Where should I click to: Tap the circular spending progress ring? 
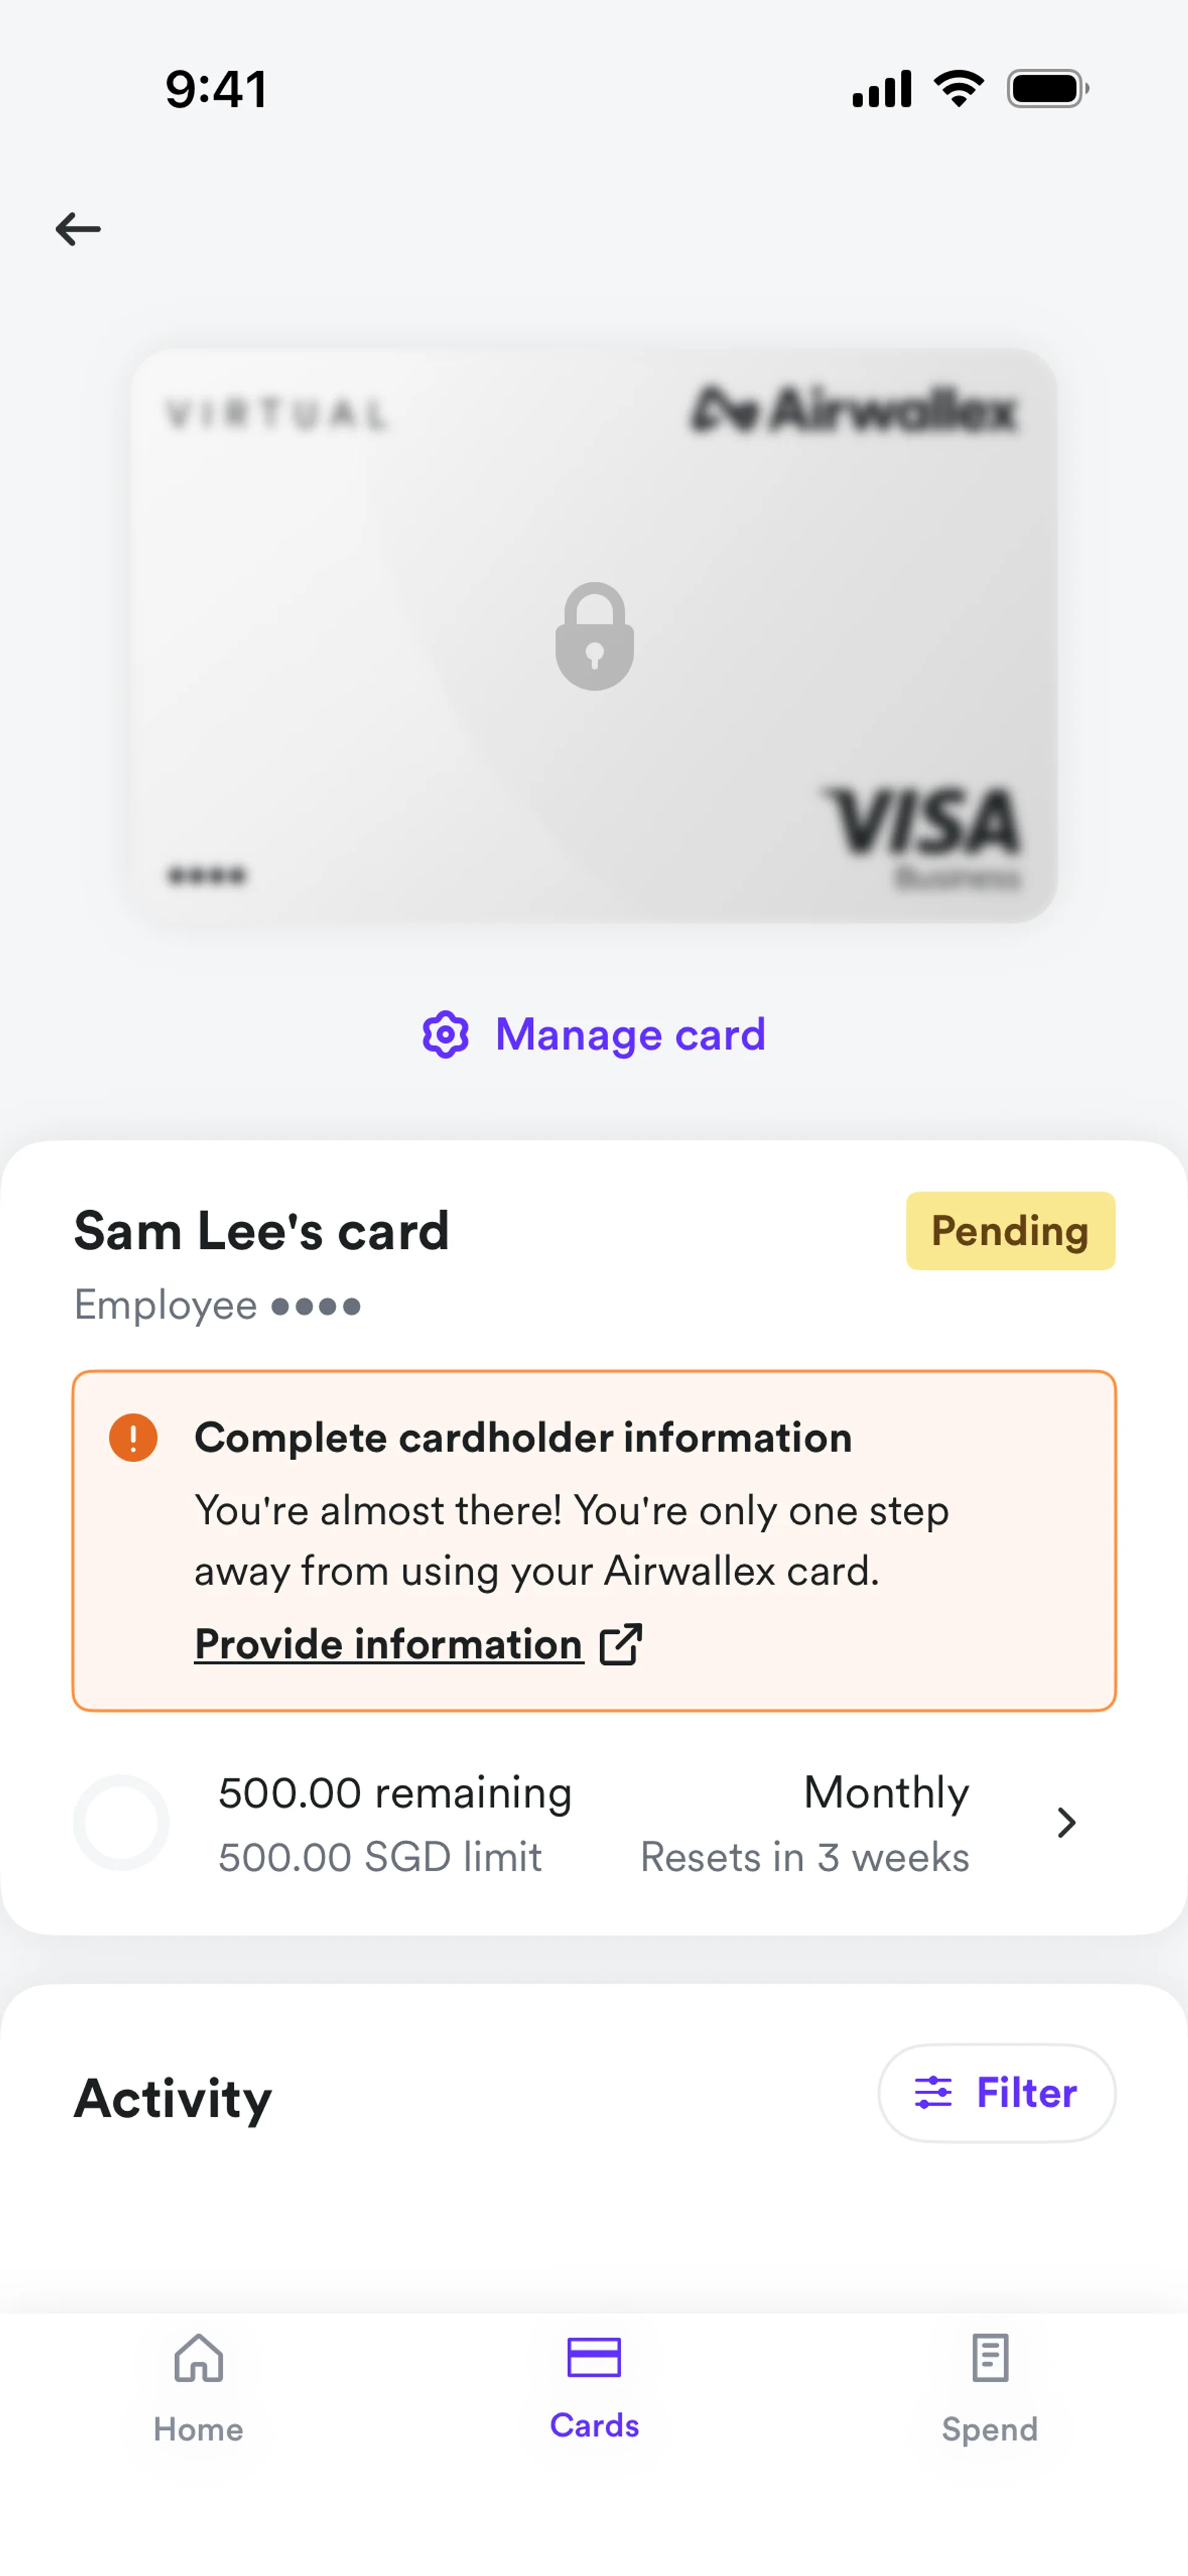[121, 1822]
